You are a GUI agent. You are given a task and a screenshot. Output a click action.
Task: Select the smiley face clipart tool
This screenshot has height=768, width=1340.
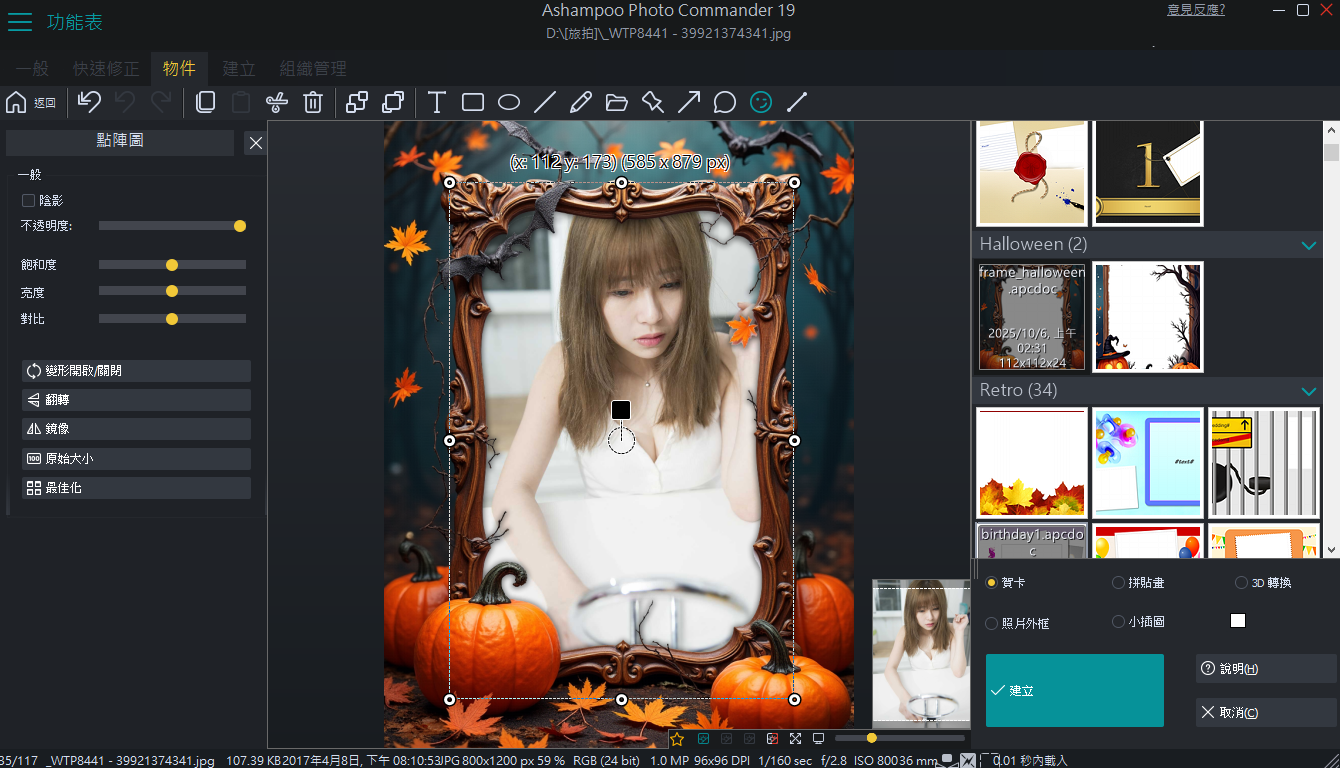click(x=761, y=102)
